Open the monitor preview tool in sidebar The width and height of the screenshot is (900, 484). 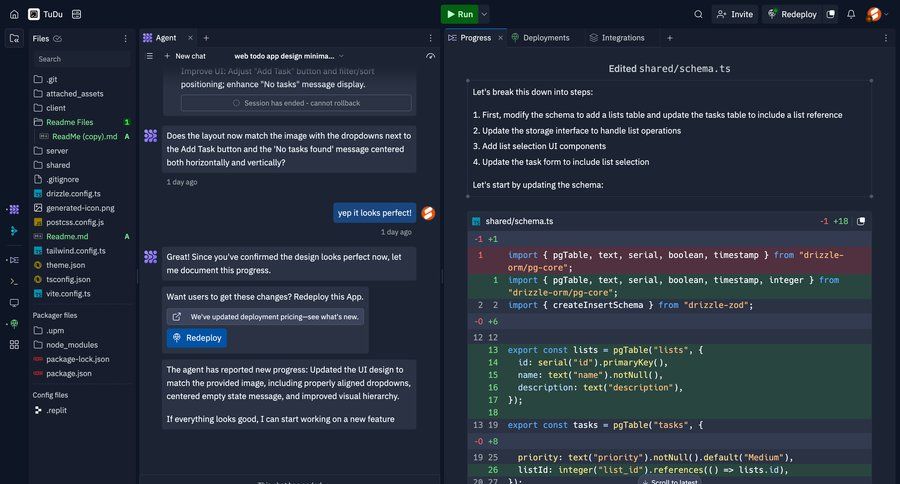[14, 303]
